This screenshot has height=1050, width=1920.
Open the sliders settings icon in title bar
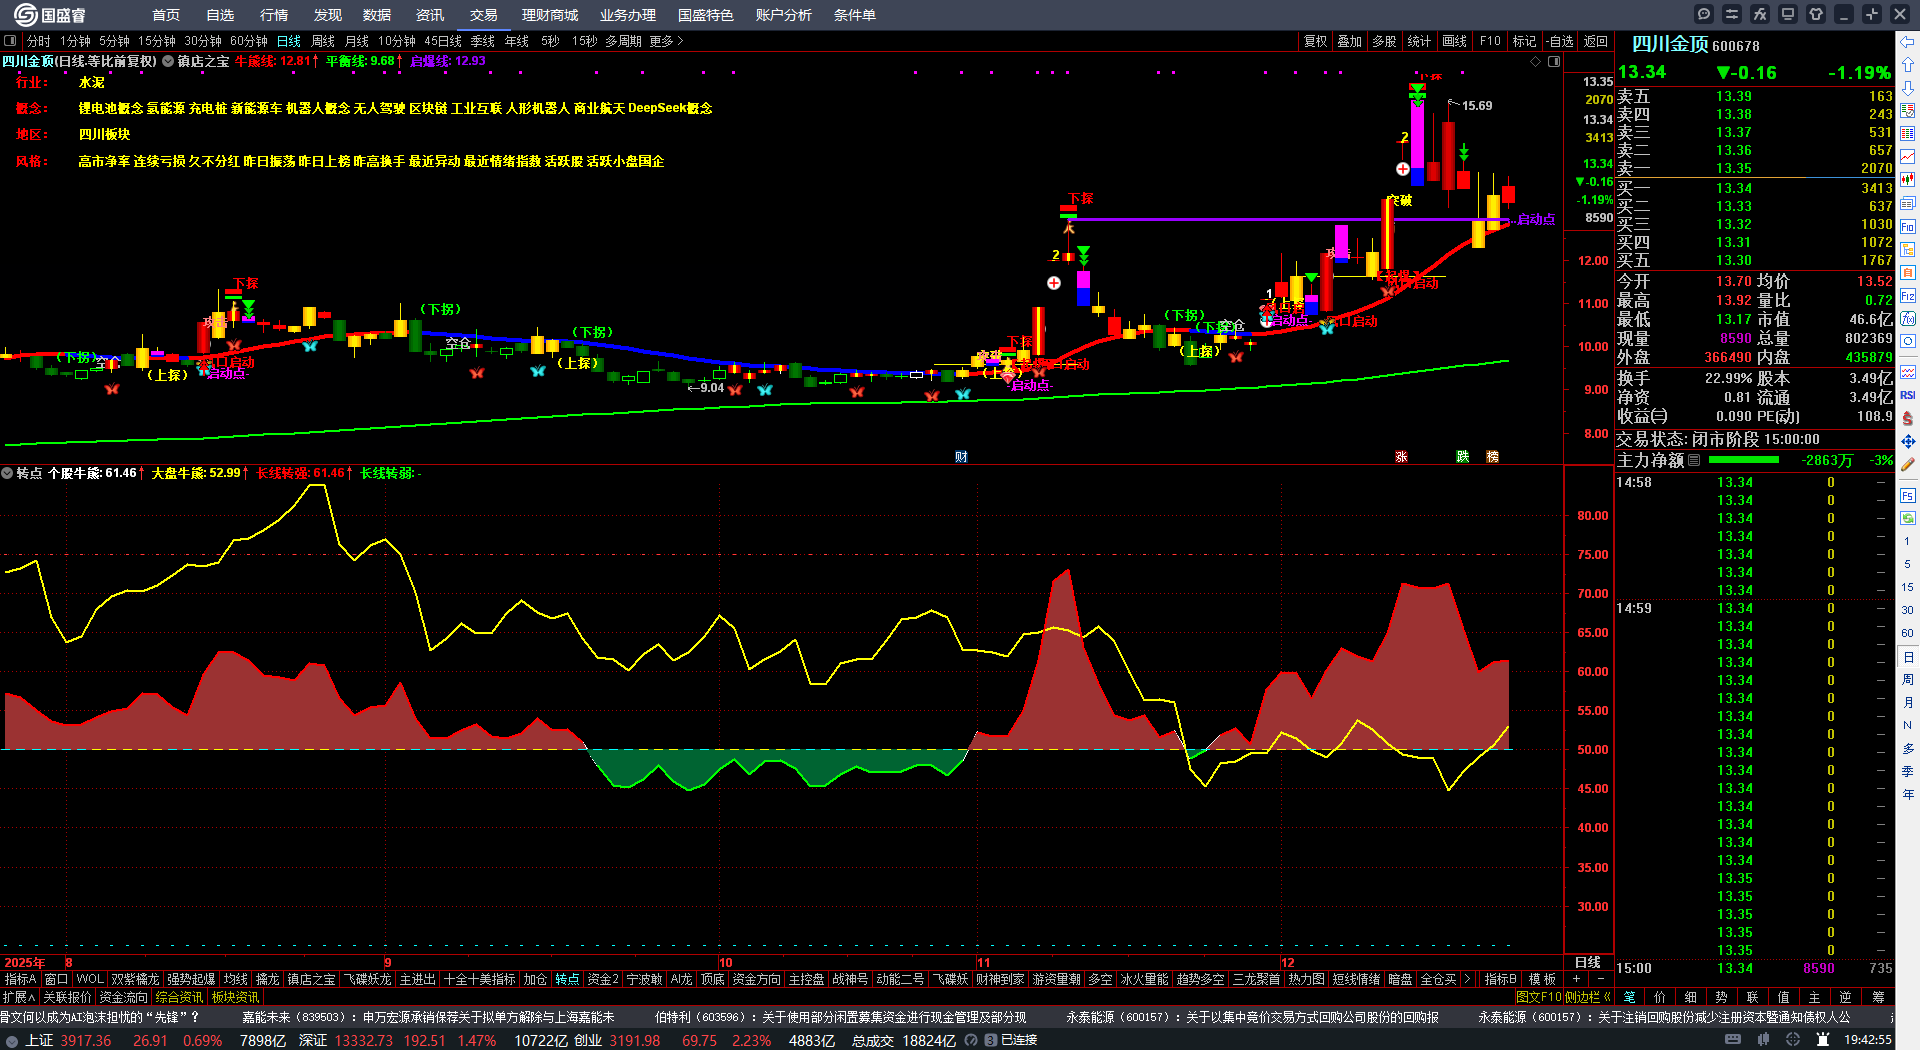click(x=1732, y=14)
